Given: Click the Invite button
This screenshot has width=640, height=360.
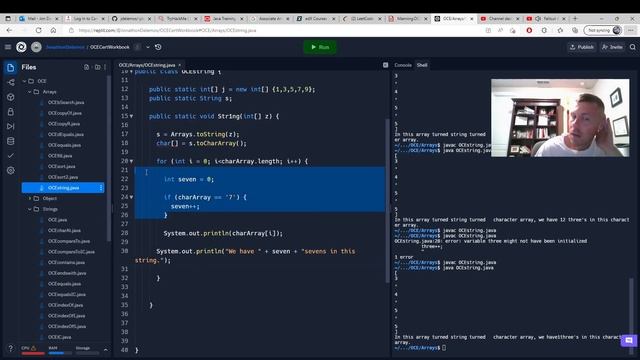Looking at the screenshot, I should coord(612,47).
